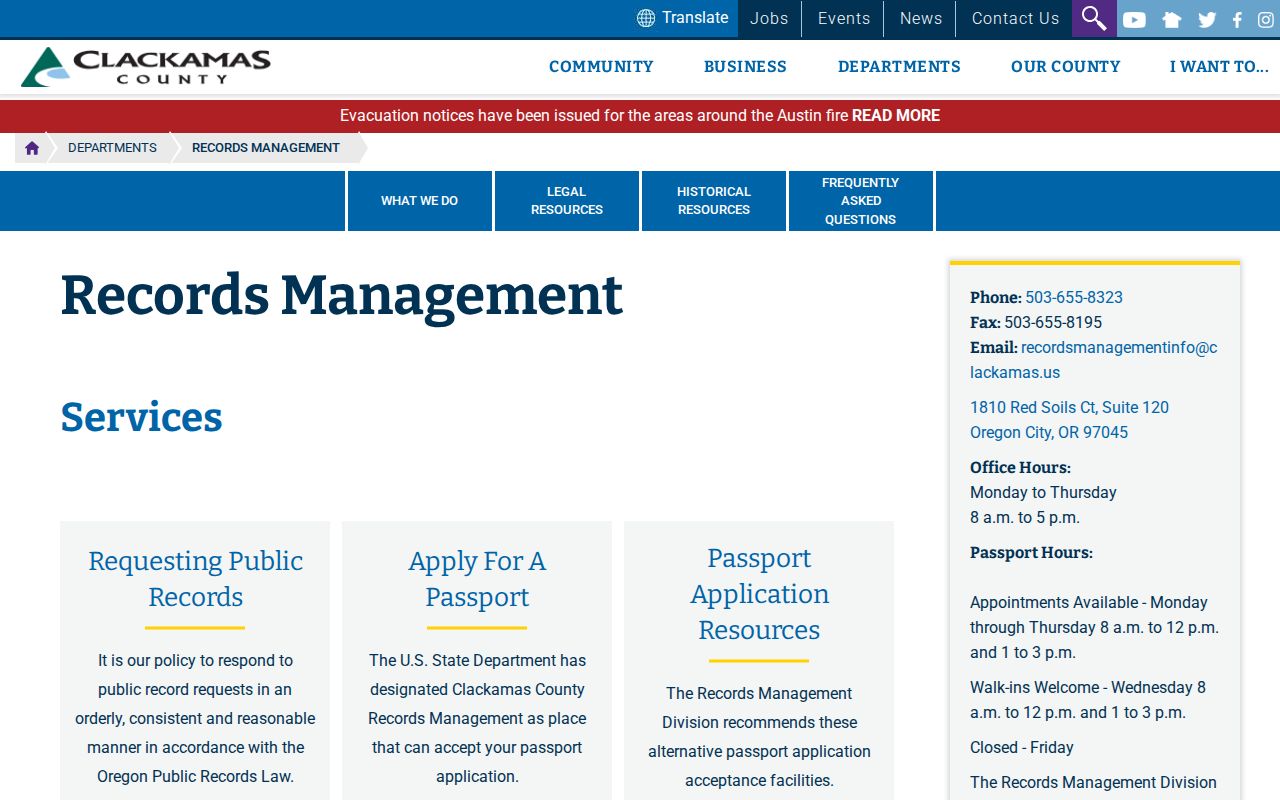1280x800 pixels.
Task: Select the Departments breadcrumb
Action: 112,148
